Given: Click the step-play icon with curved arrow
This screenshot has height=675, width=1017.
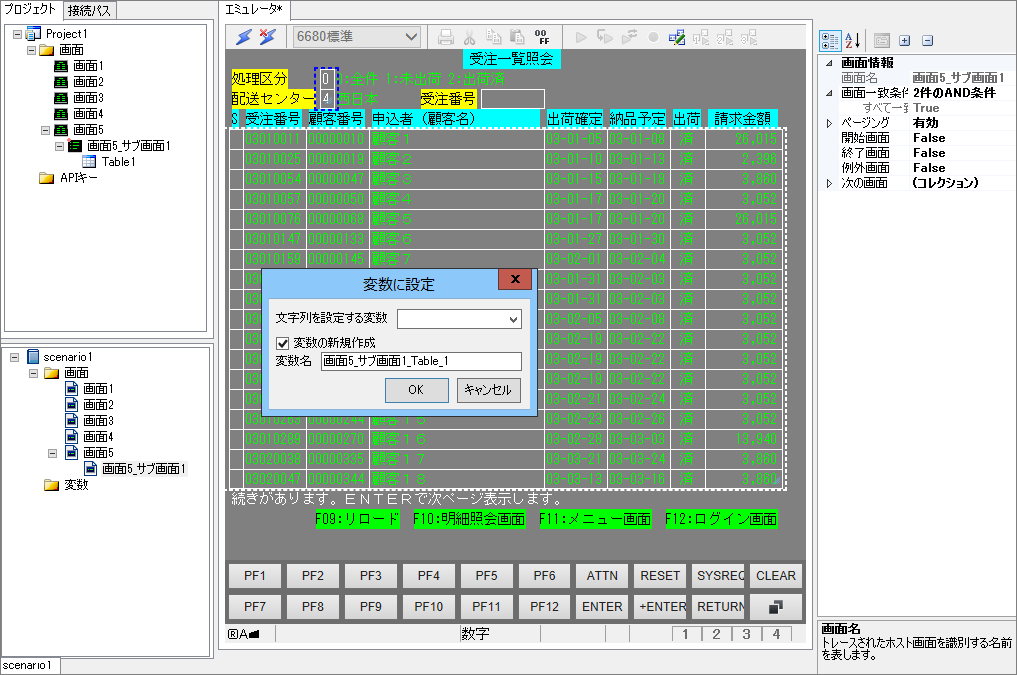Looking at the screenshot, I should [604, 38].
